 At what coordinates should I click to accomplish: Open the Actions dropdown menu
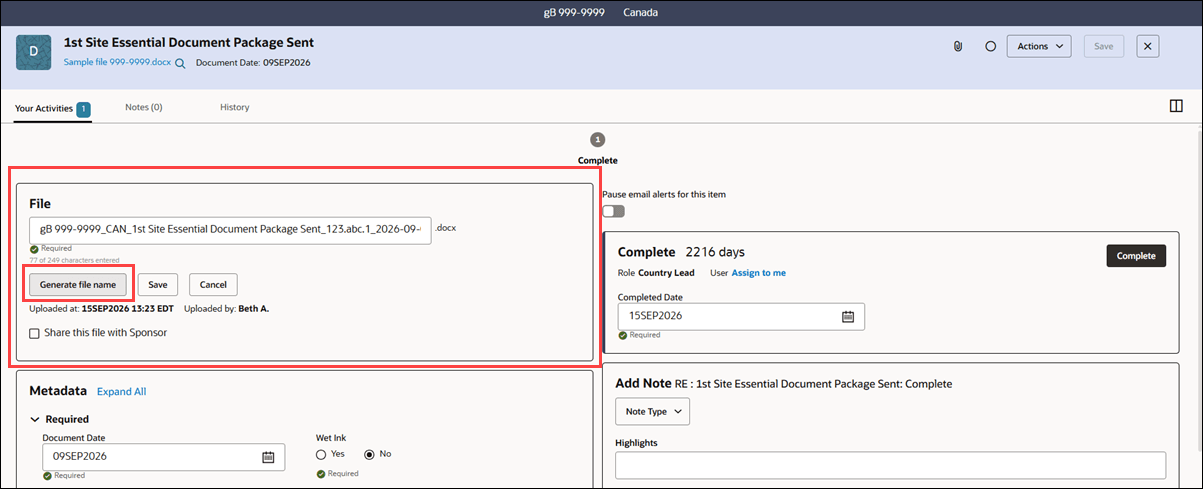coord(1039,46)
